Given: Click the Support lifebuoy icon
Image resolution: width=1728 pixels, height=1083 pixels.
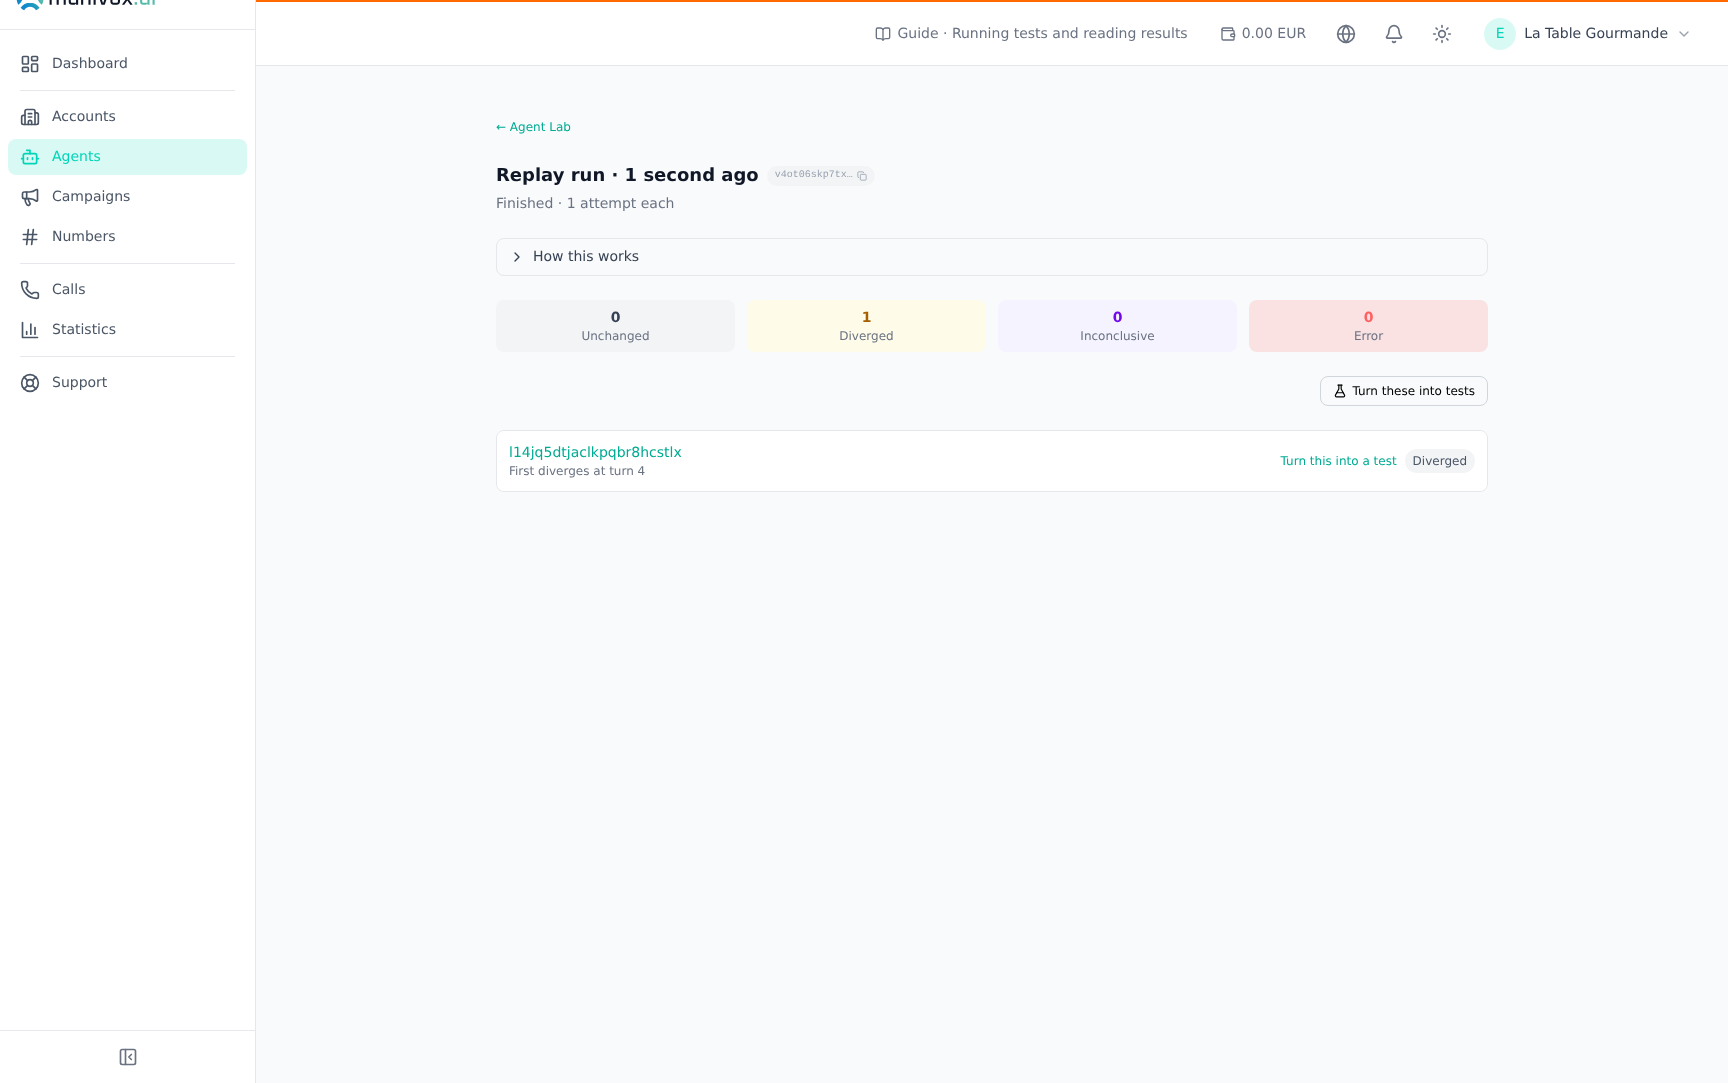Looking at the screenshot, I should [x=30, y=383].
